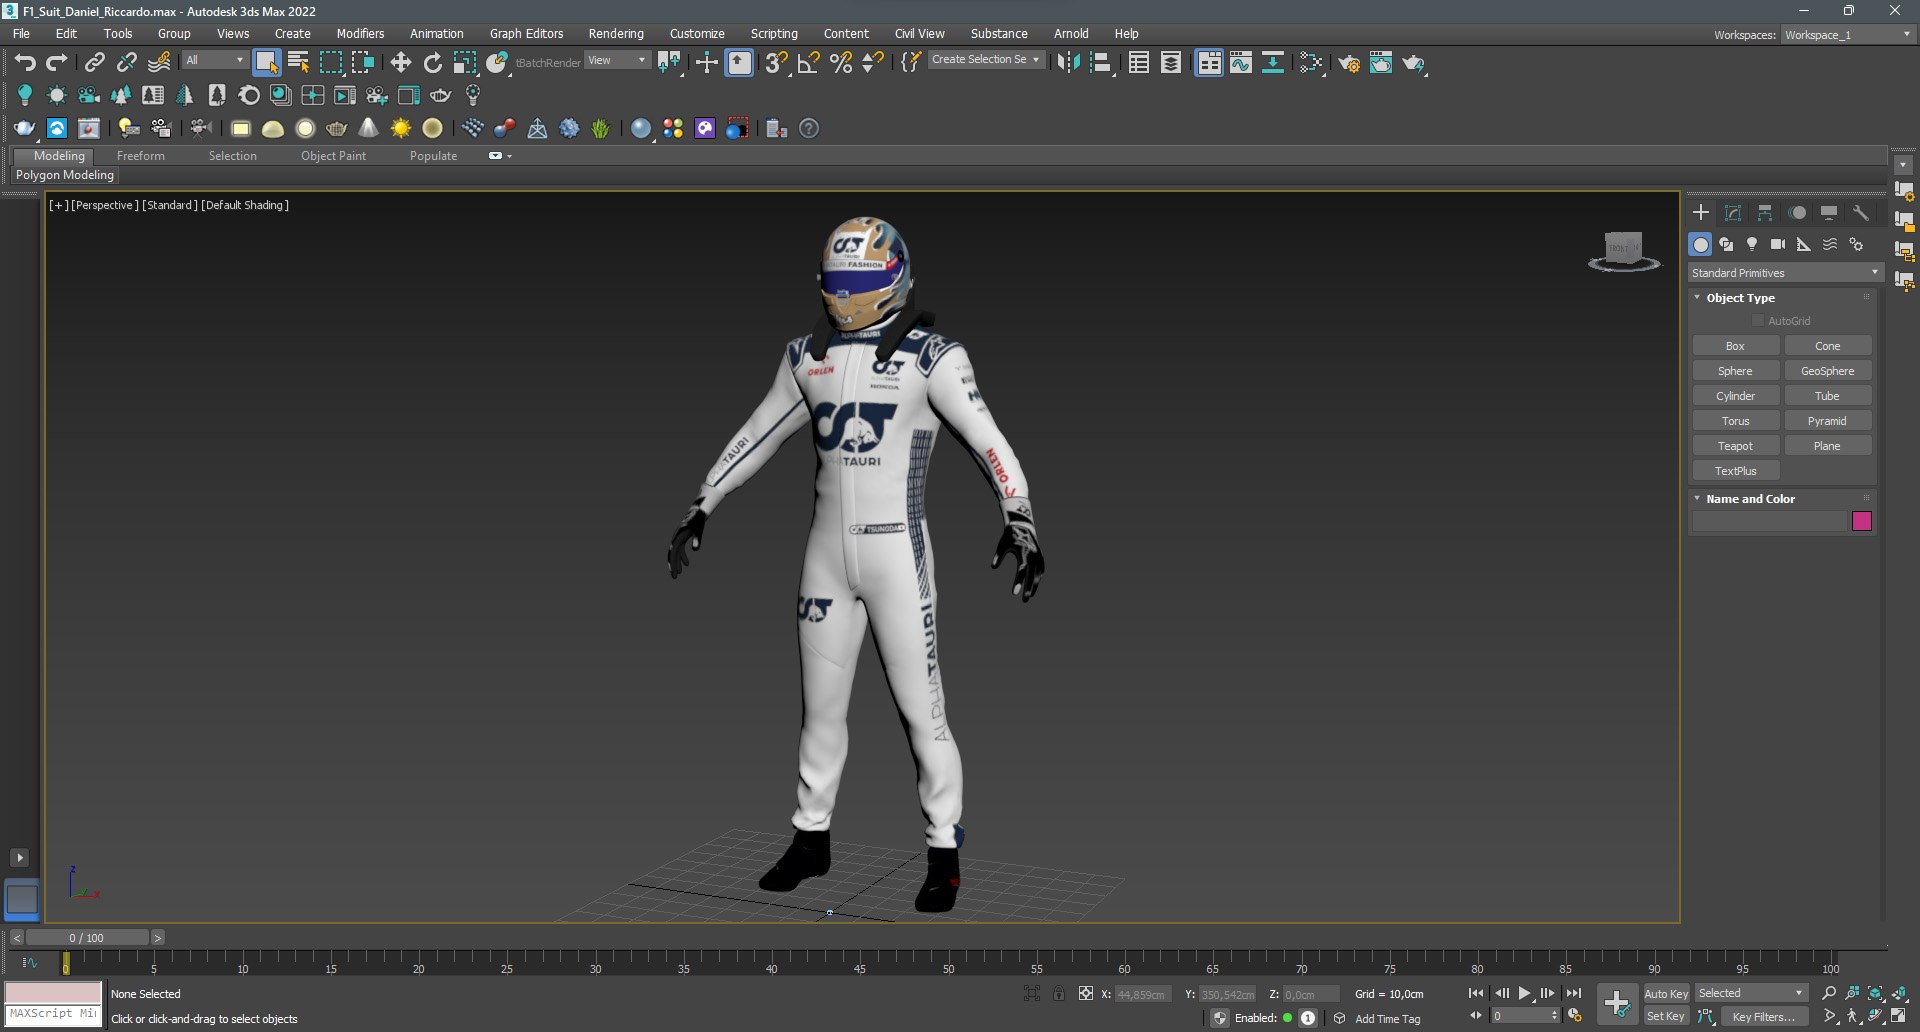Open the Workspaces selector dropdown
This screenshot has height=1032, width=1920.
coord(1848,35)
